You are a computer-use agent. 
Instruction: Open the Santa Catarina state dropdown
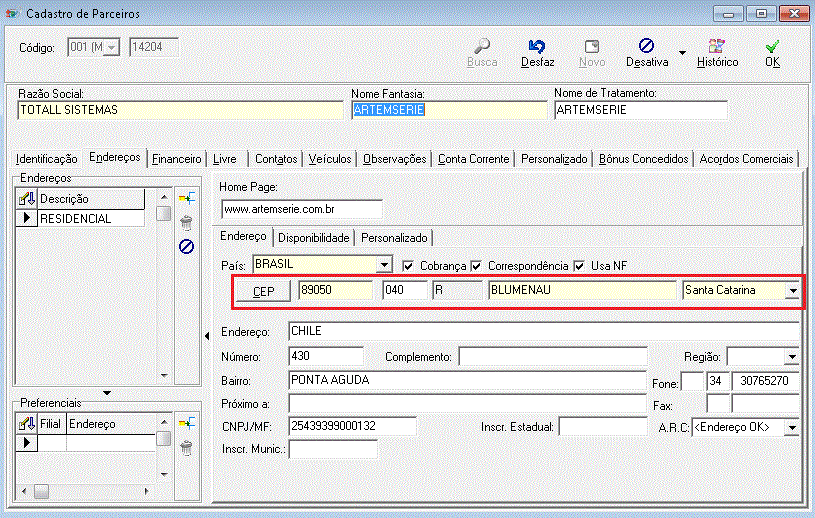792,291
